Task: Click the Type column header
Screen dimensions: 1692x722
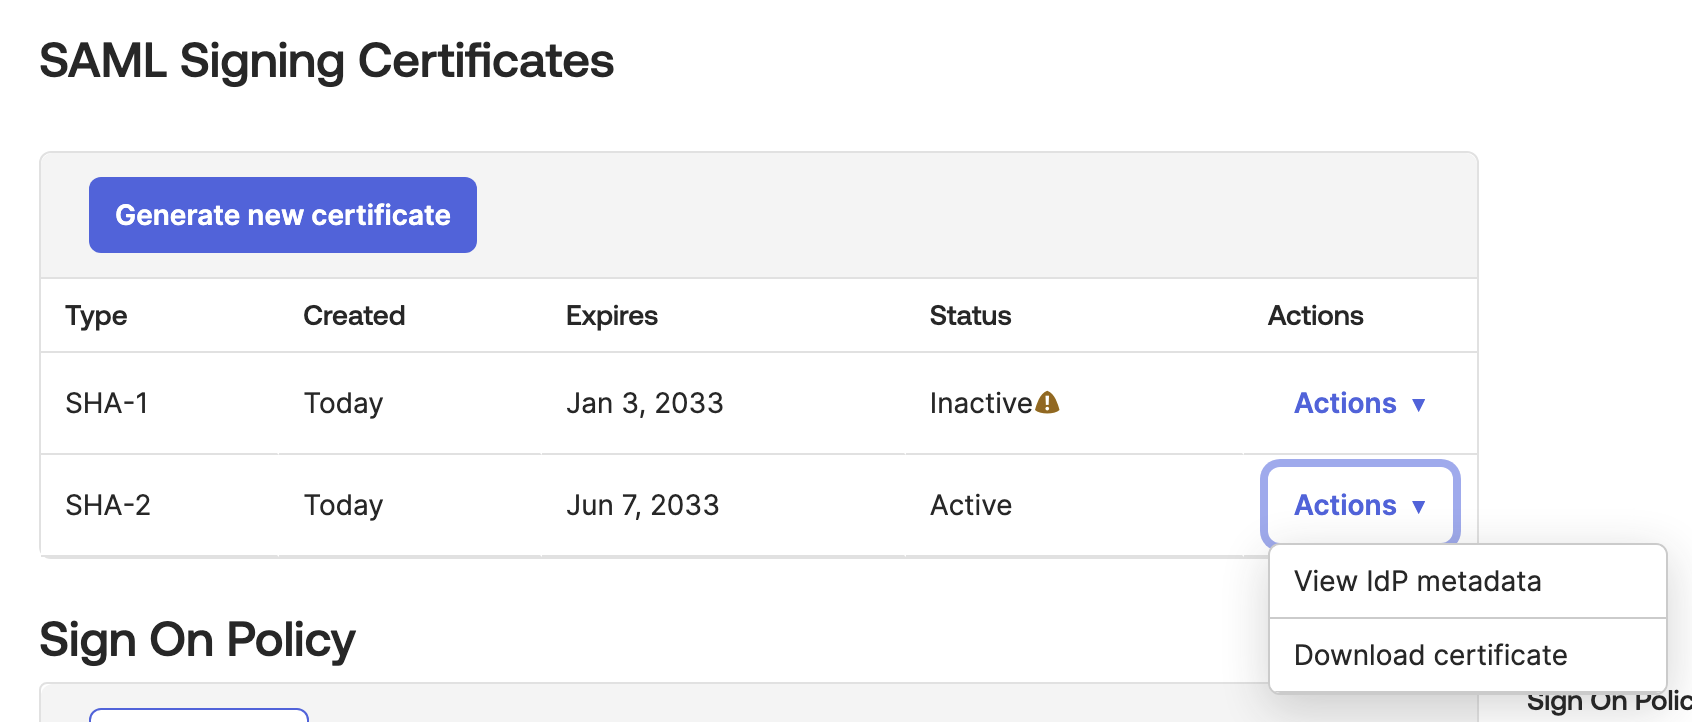Action: point(96,316)
